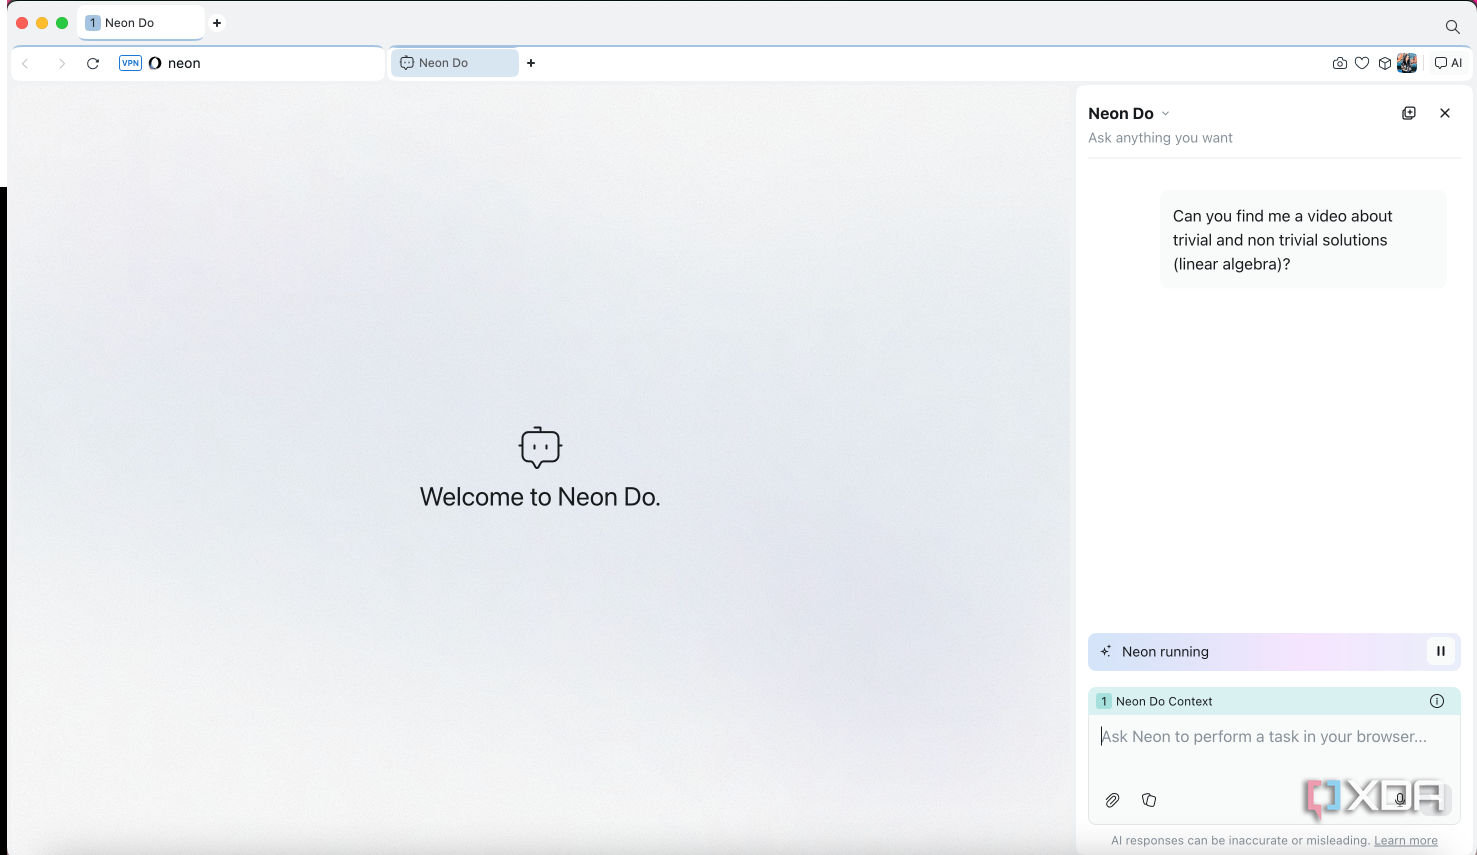This screenshot has height=855, width=1477.
Task: Open the Neon Do Context info icon
Action: [1437, 701]
